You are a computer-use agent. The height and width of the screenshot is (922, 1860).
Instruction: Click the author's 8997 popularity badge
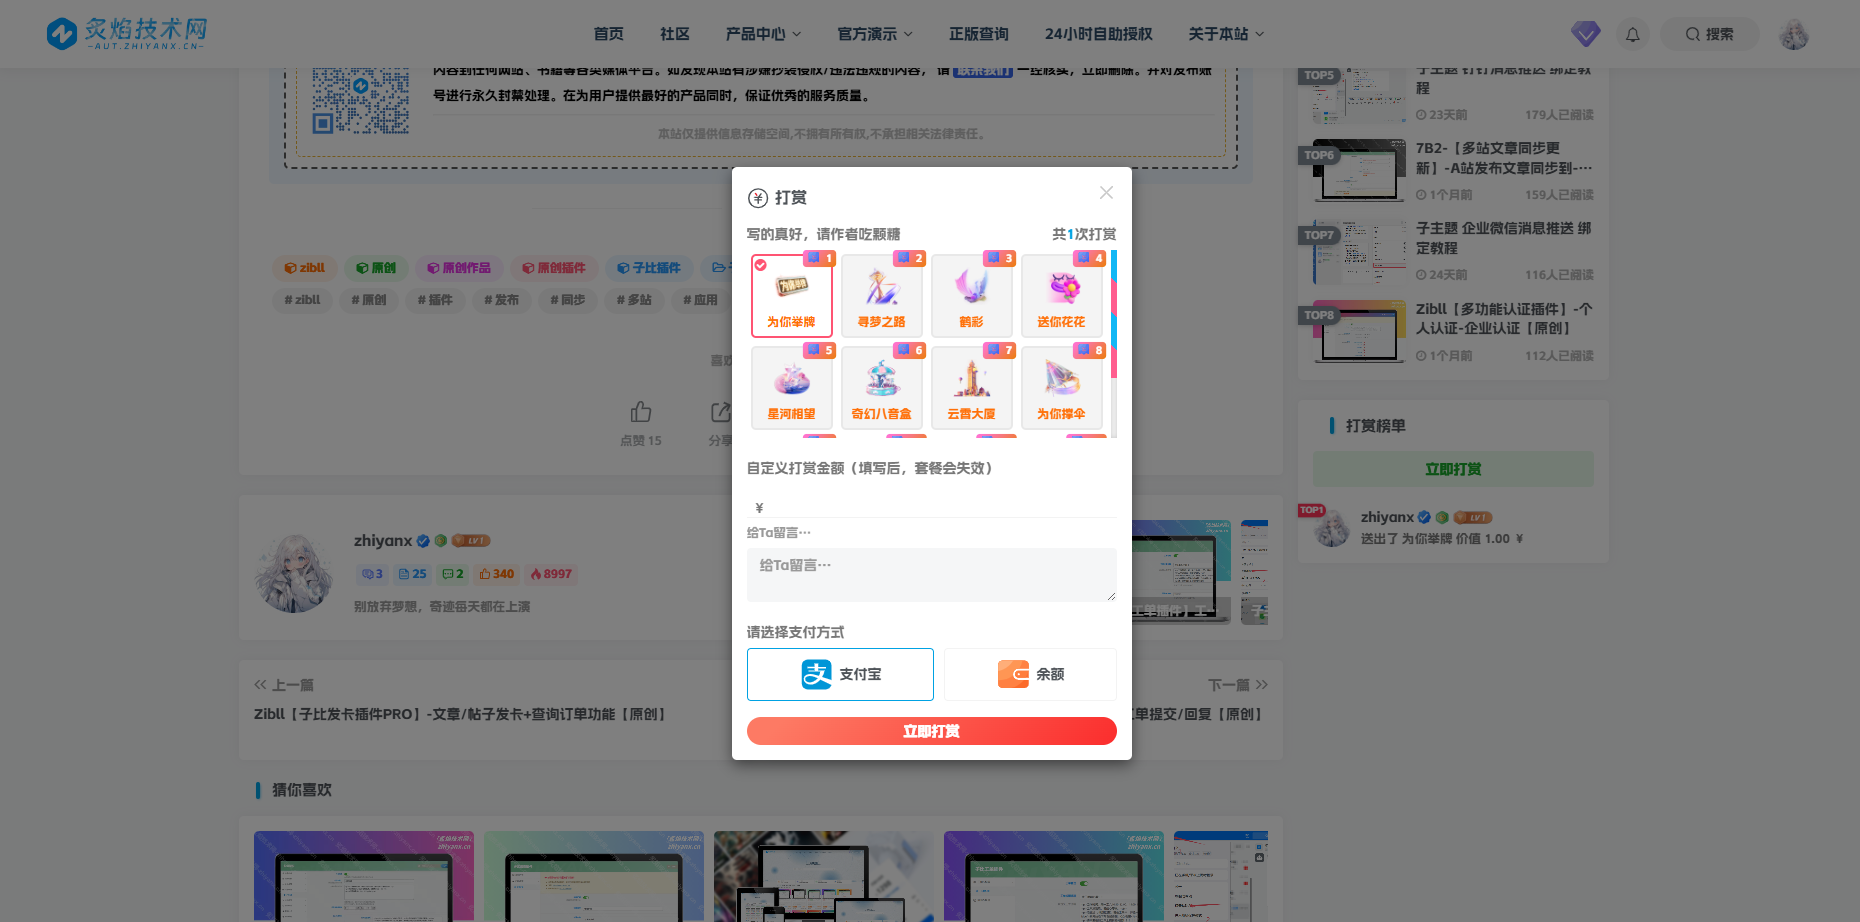(551, 574)
